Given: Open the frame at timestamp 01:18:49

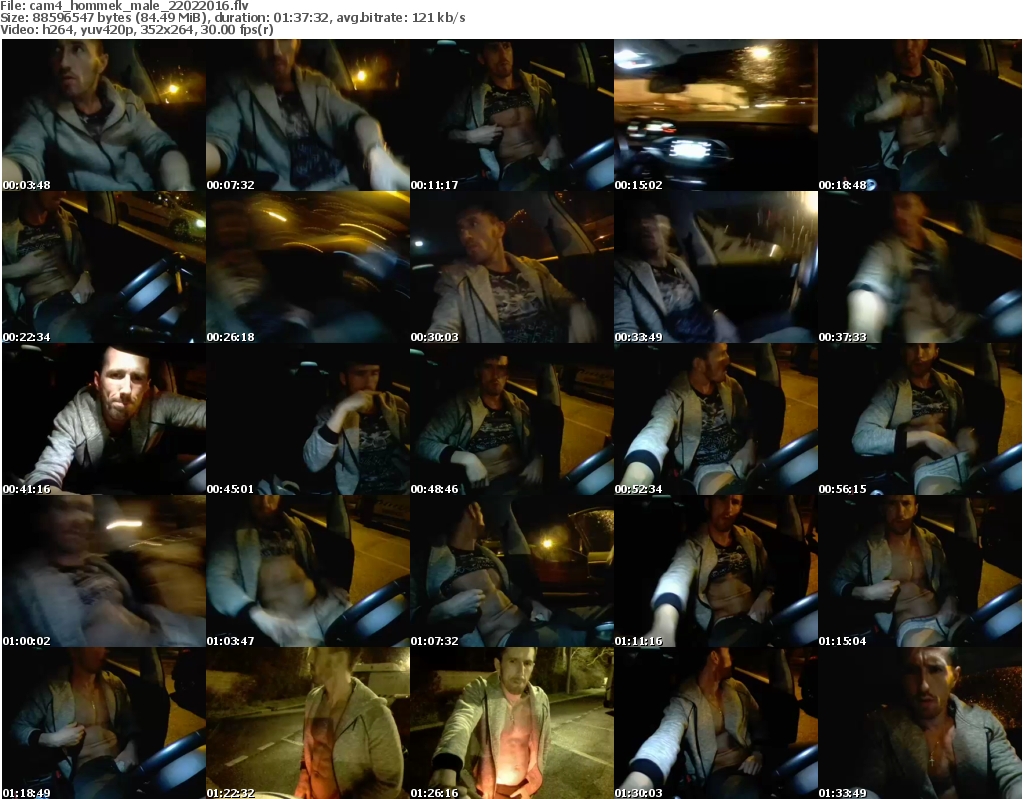Looking at the screenshot, I should click(x=104, y=723).
